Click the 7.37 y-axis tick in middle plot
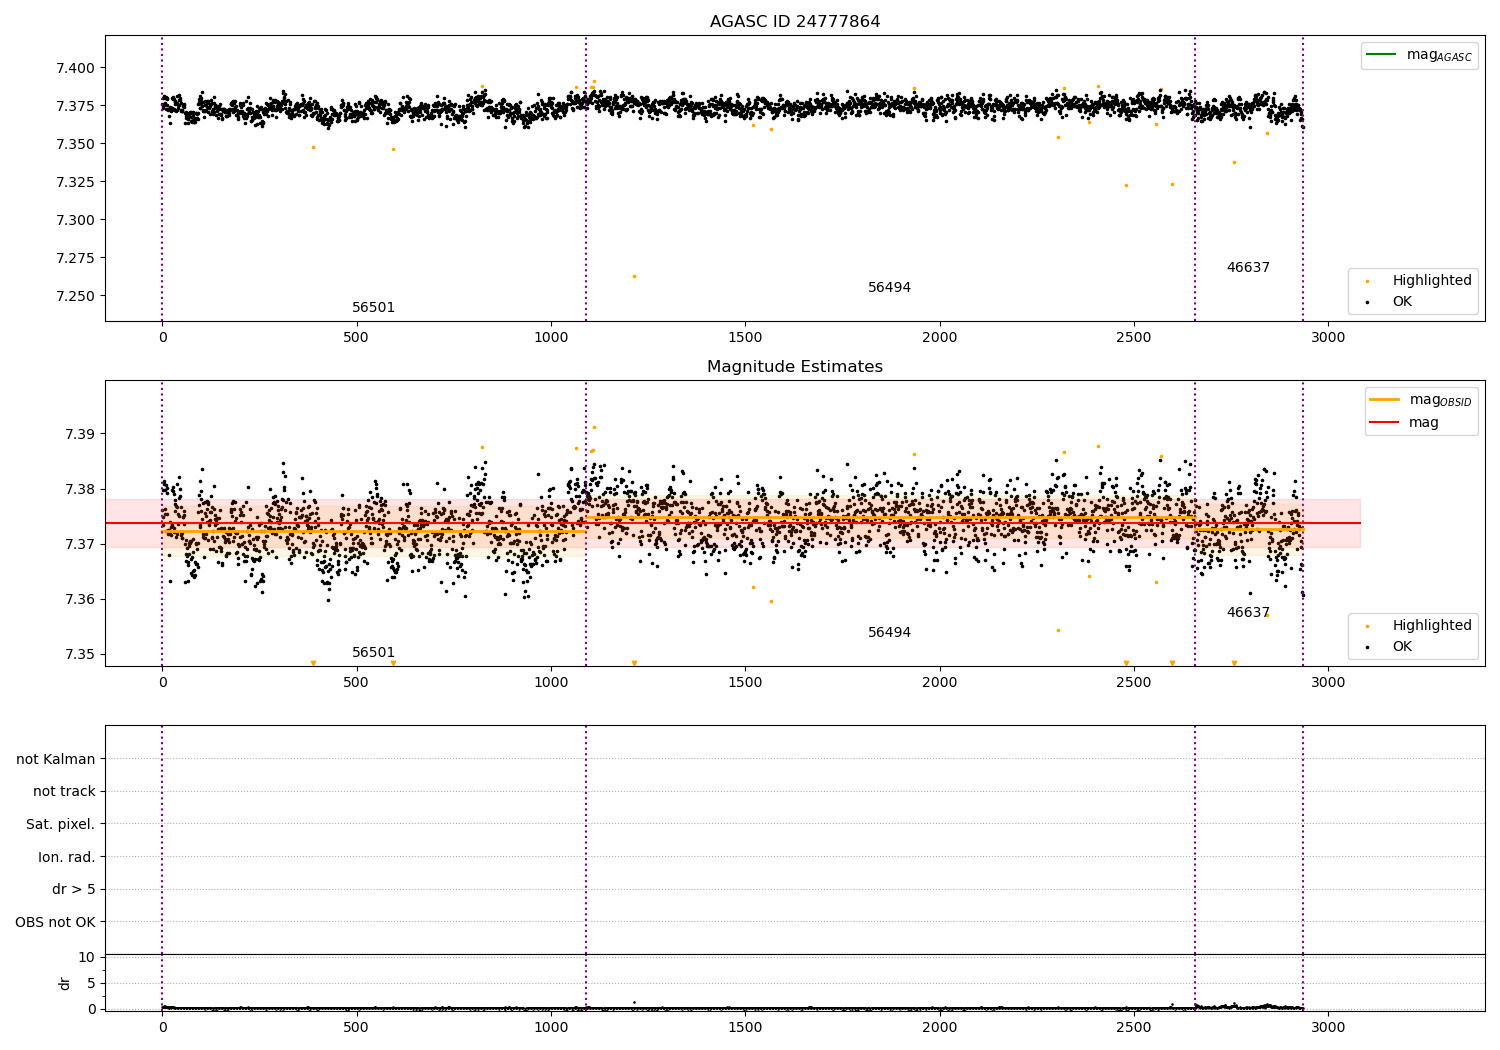 tap(80, 544)
